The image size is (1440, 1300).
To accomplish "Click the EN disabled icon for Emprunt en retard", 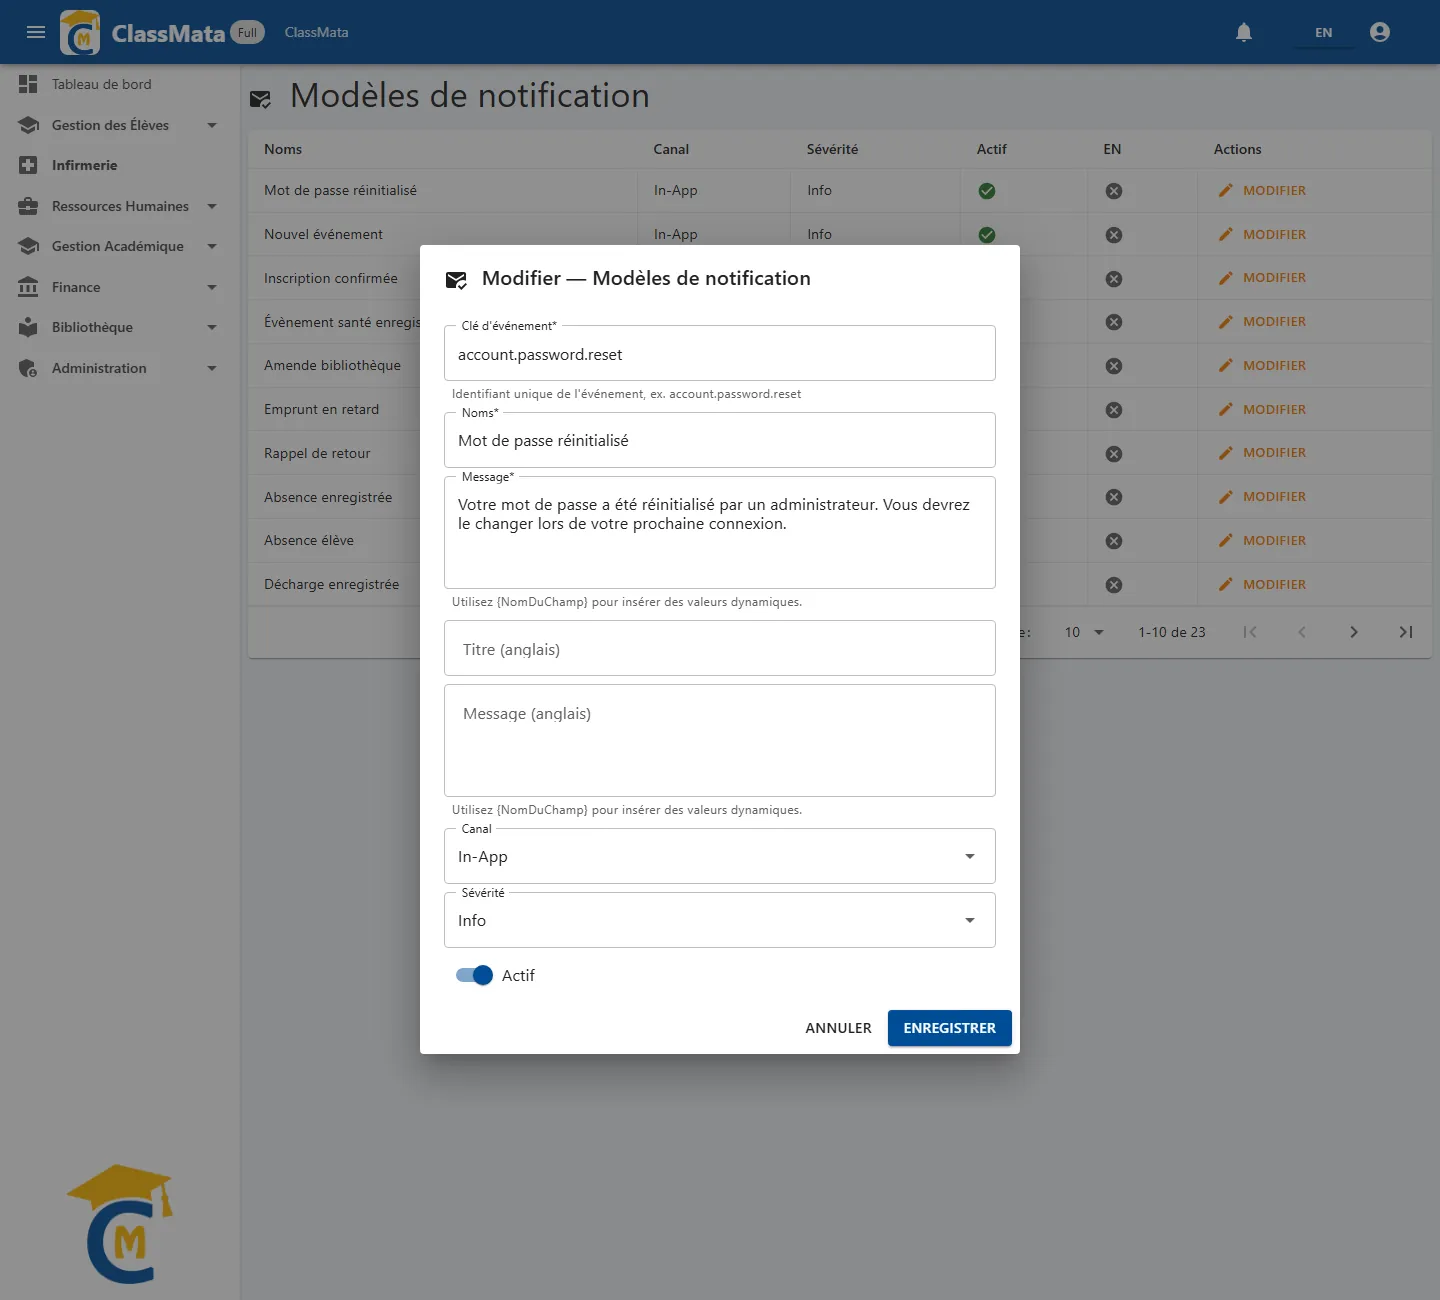I will click(1114, 410).
